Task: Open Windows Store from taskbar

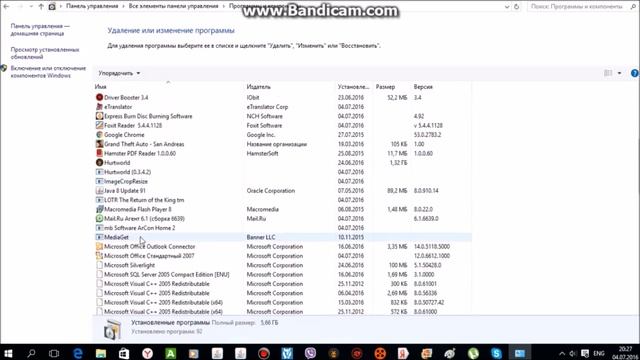Action: [x=124, y=353]
